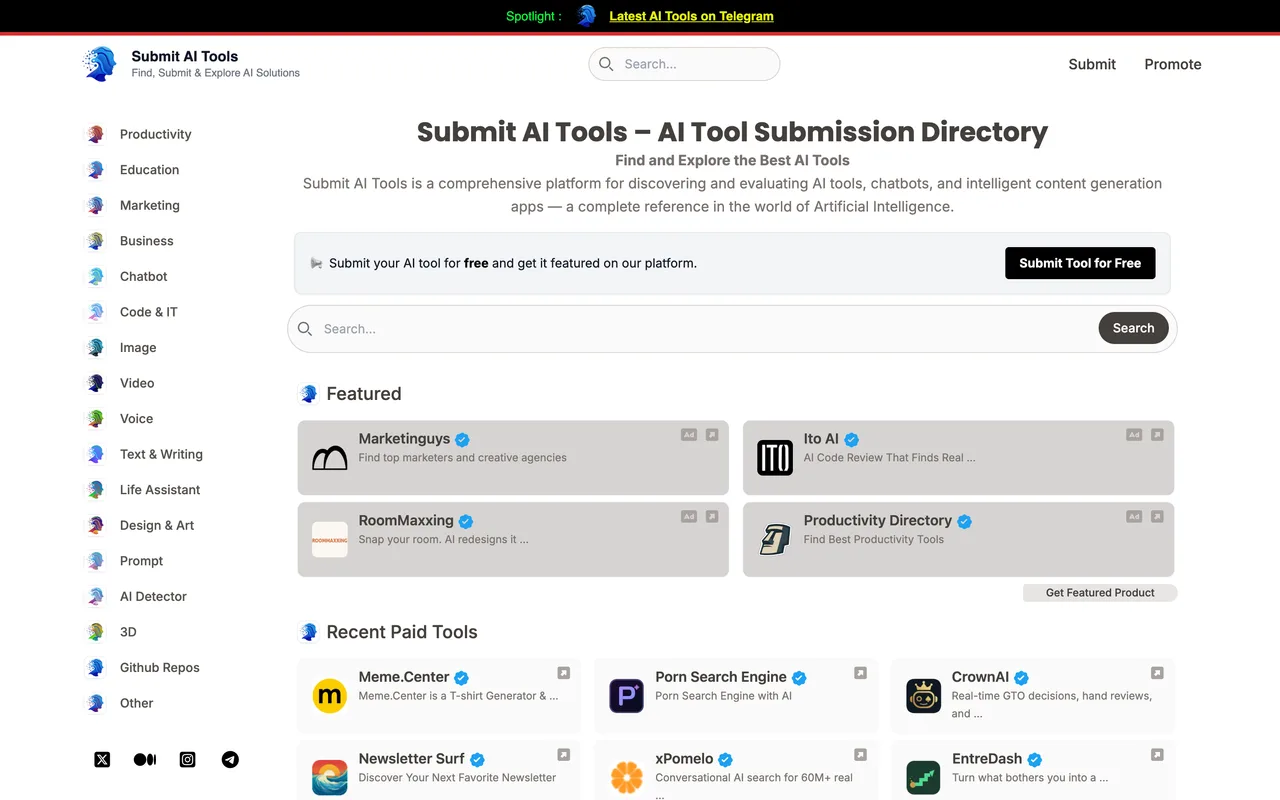Open the Prompt category
This screenshot has height=800, width=1280.
(141, 561)
